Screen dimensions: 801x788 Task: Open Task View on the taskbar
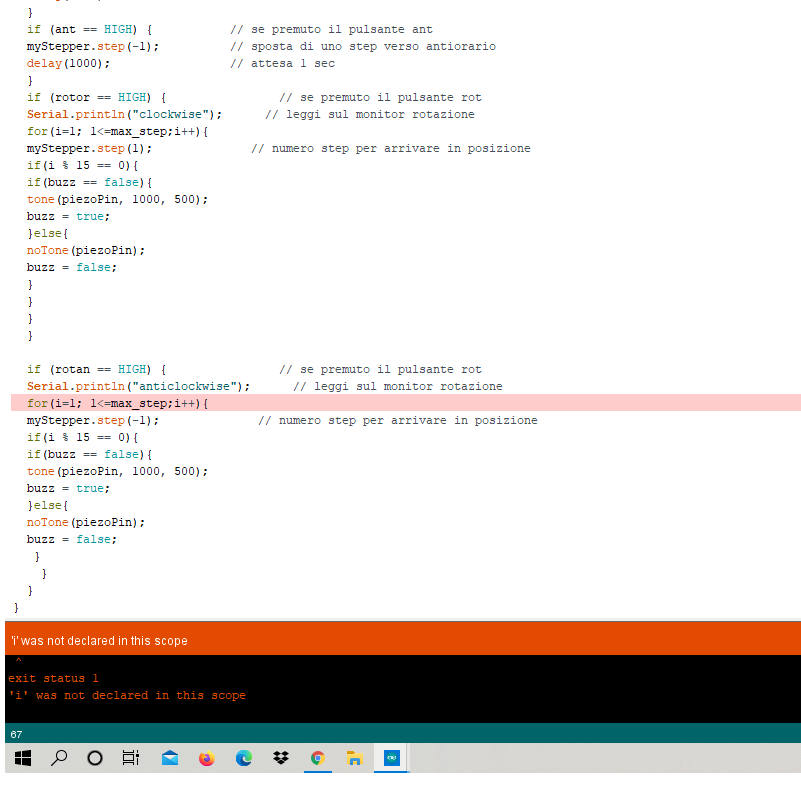tap(131, 758)
